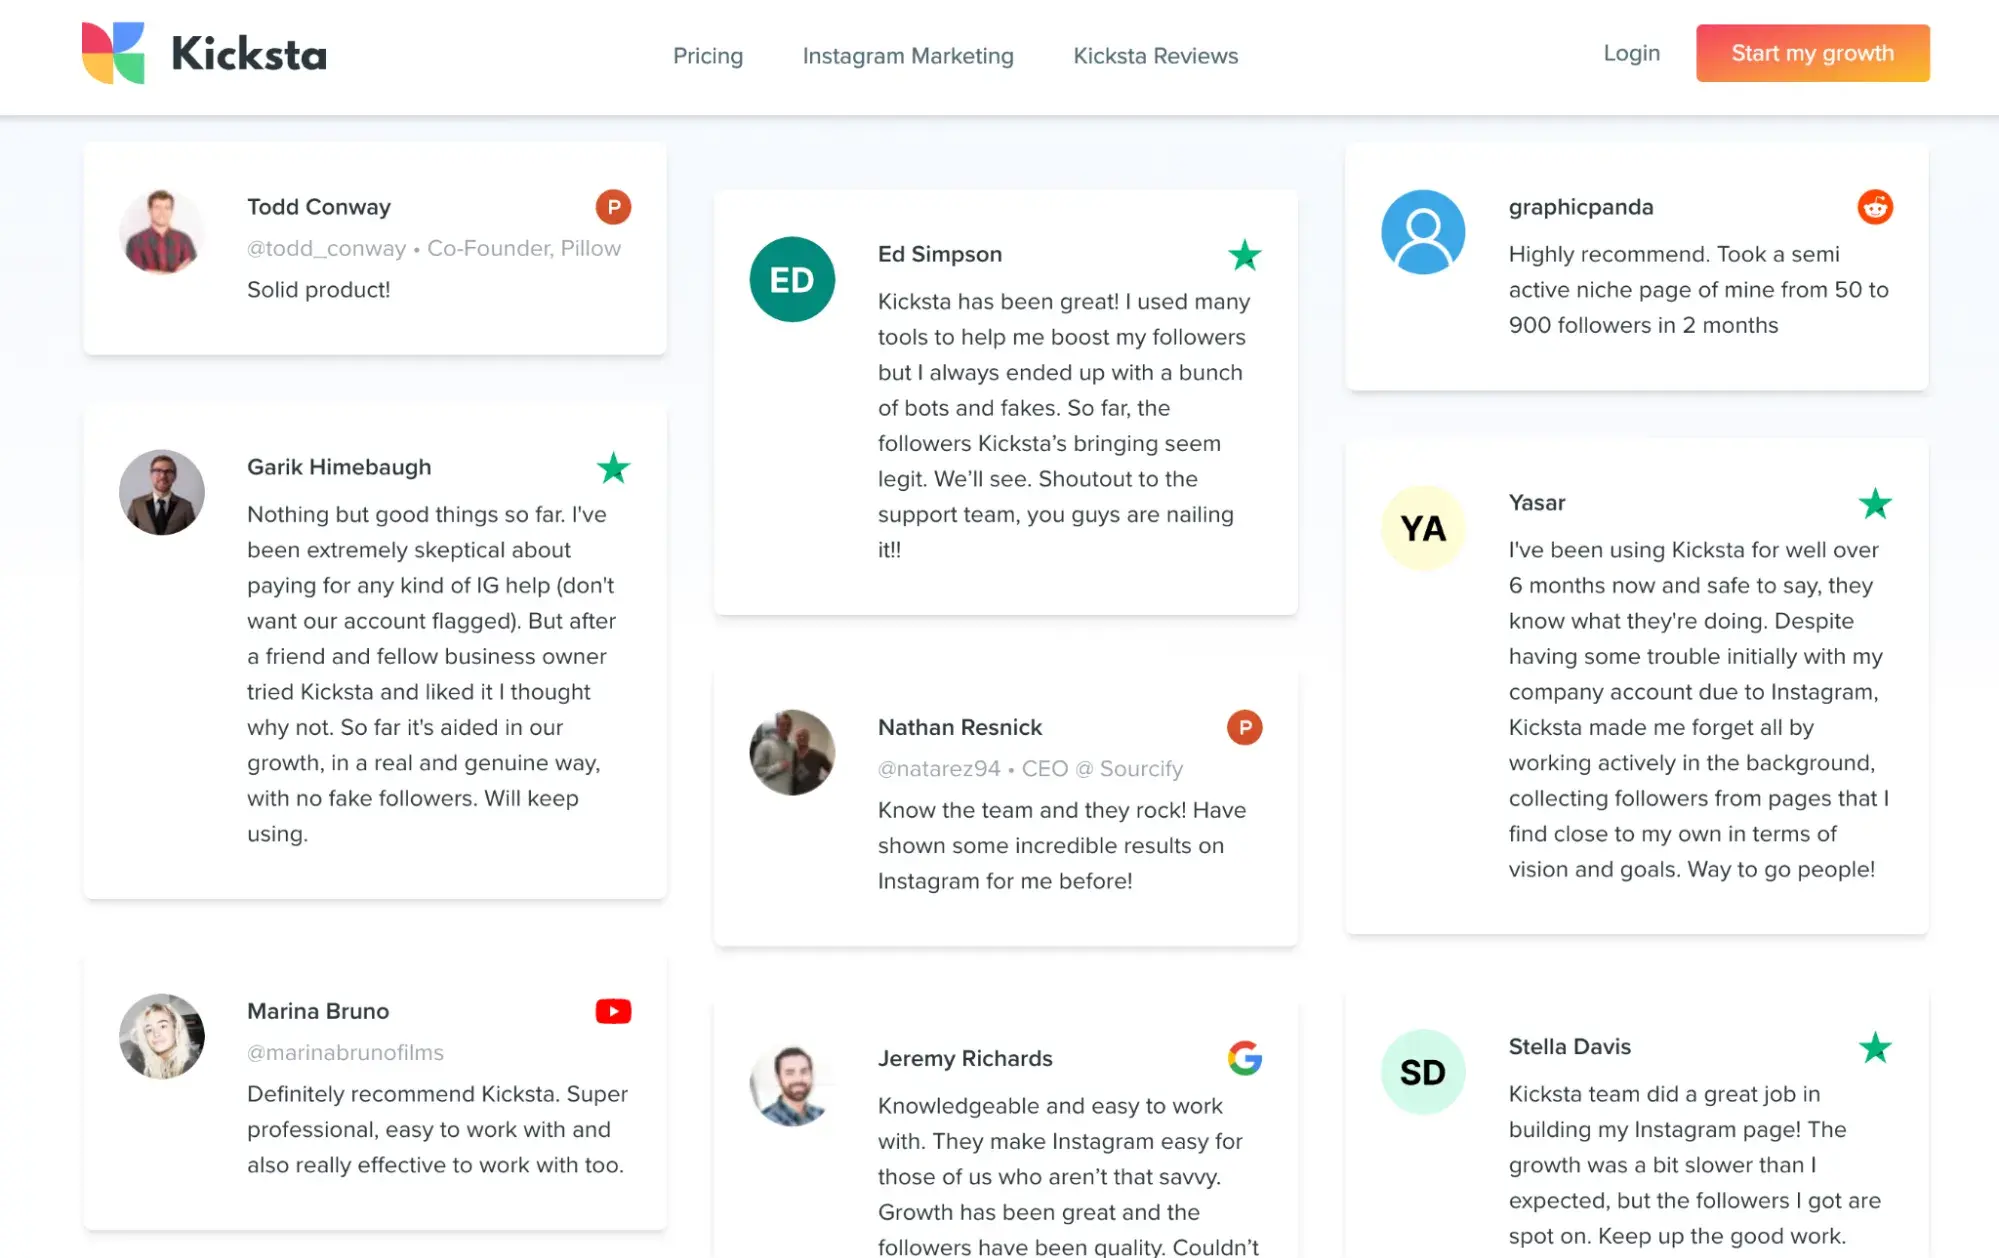
Task: Click review starting 'Knowledgeable and easy to work'
Action: click(x=1068, y=1176)
